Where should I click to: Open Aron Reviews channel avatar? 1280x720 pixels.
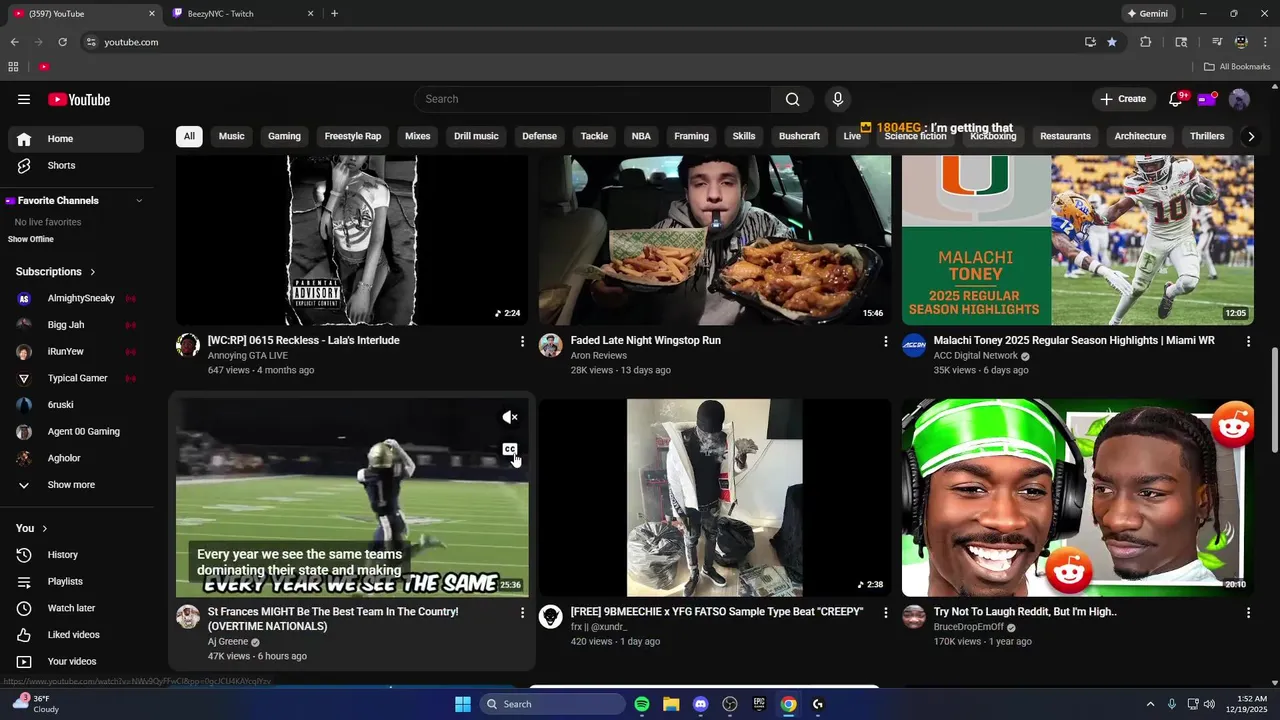(x=550, y=346)
